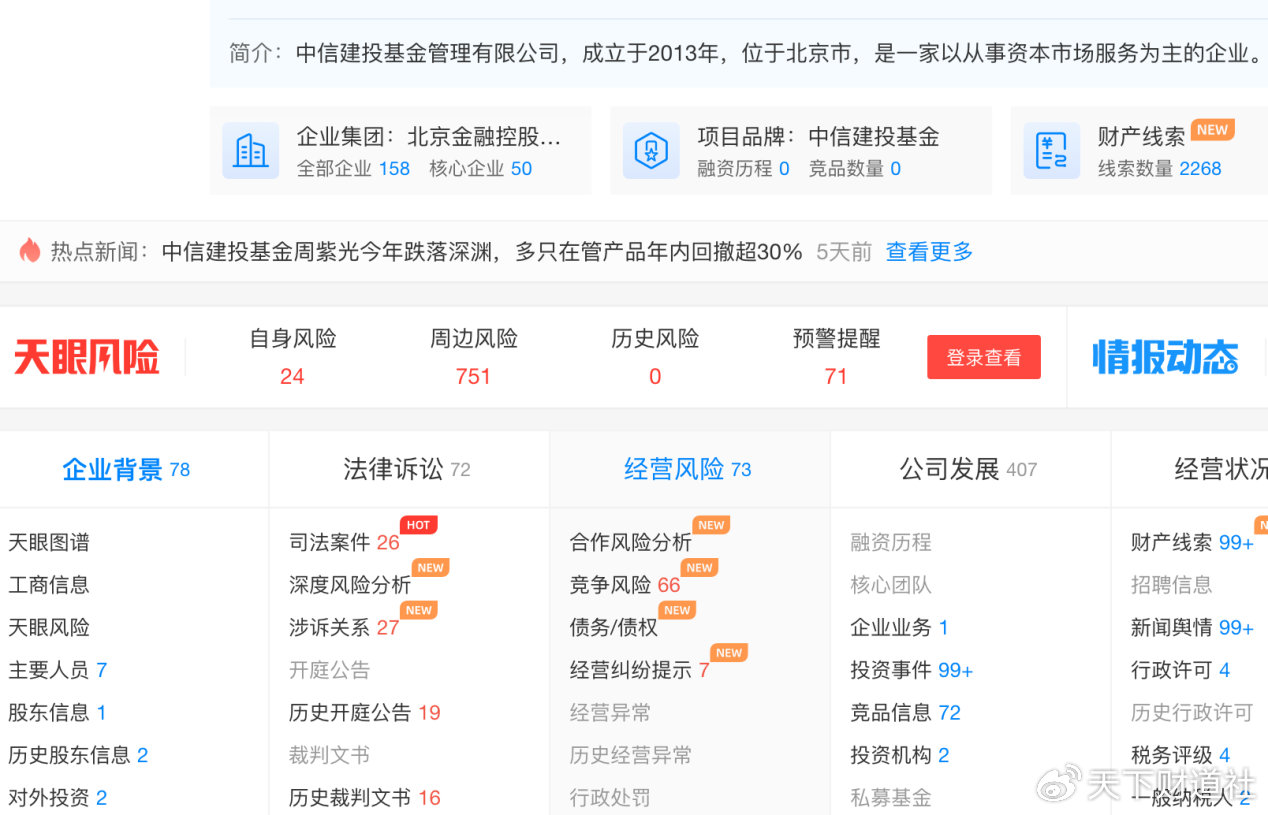1268x815 pixels.
Task: Open 竞品信息 72 entry
Action: (x=906, y=712)
